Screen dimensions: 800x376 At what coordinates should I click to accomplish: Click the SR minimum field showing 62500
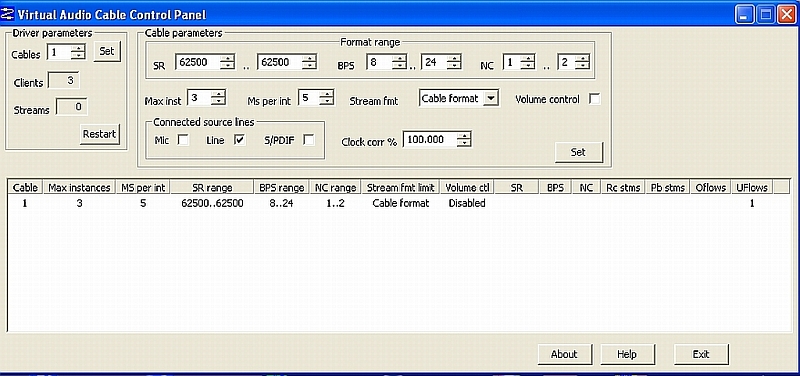198,62
